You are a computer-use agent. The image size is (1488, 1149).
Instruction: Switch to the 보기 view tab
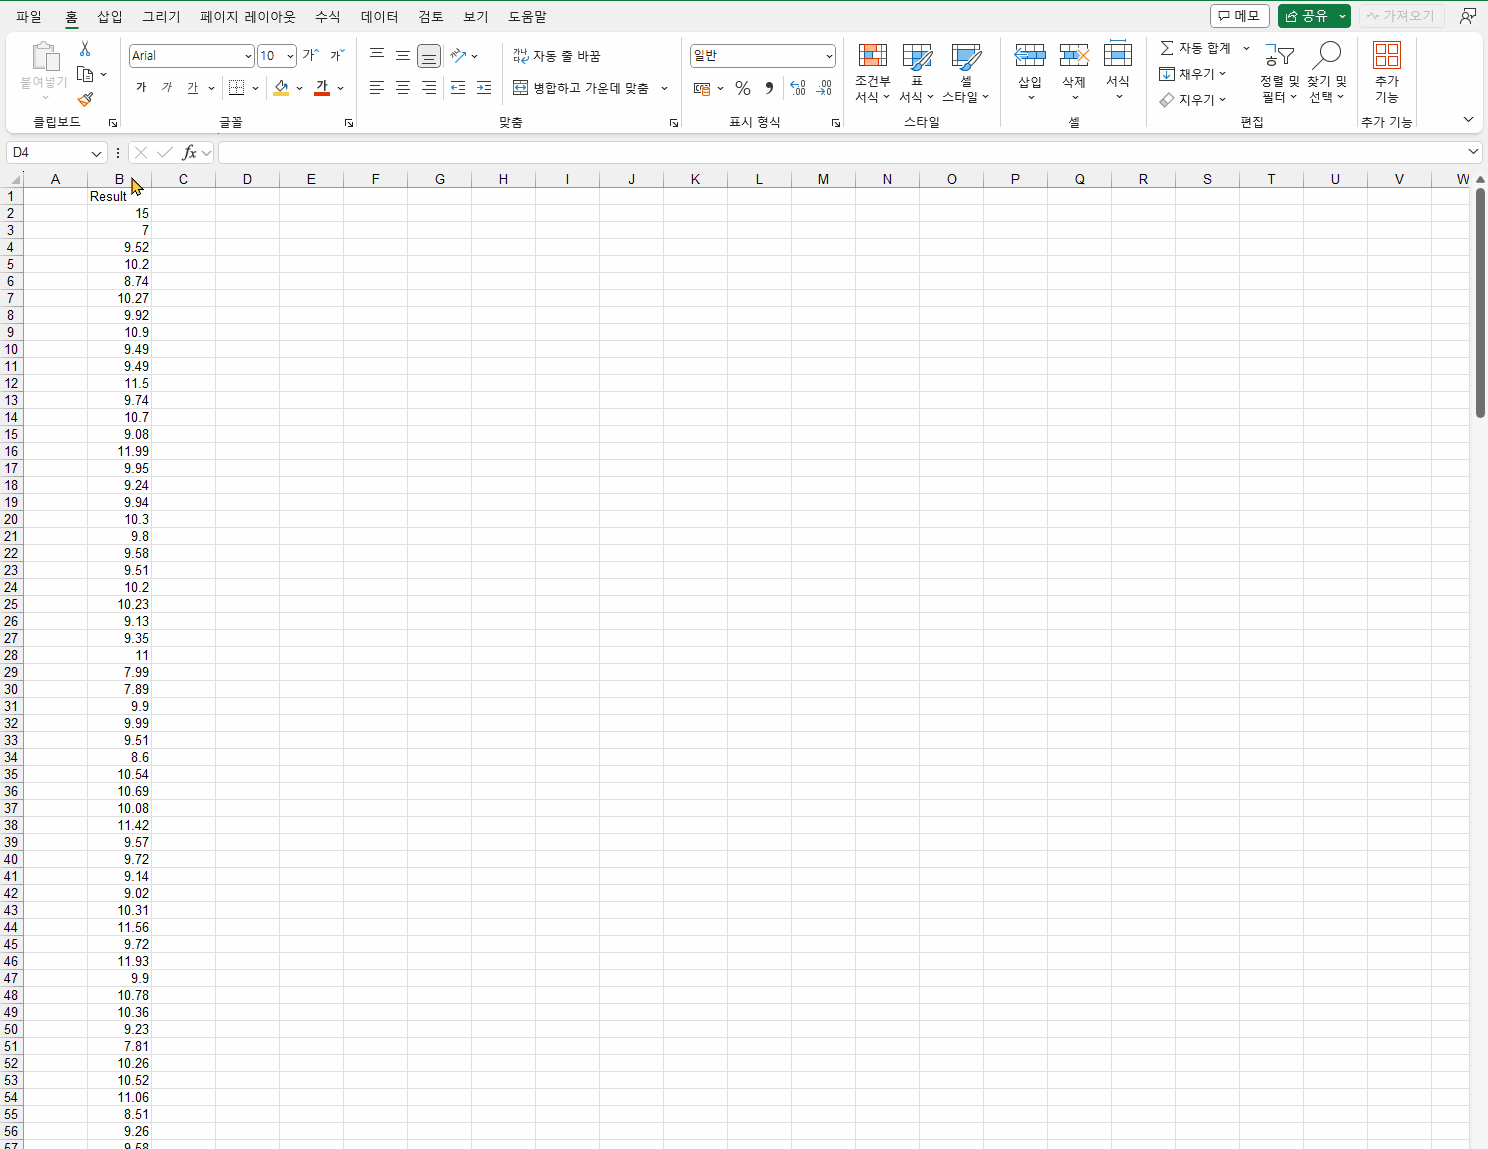[476, 17]
